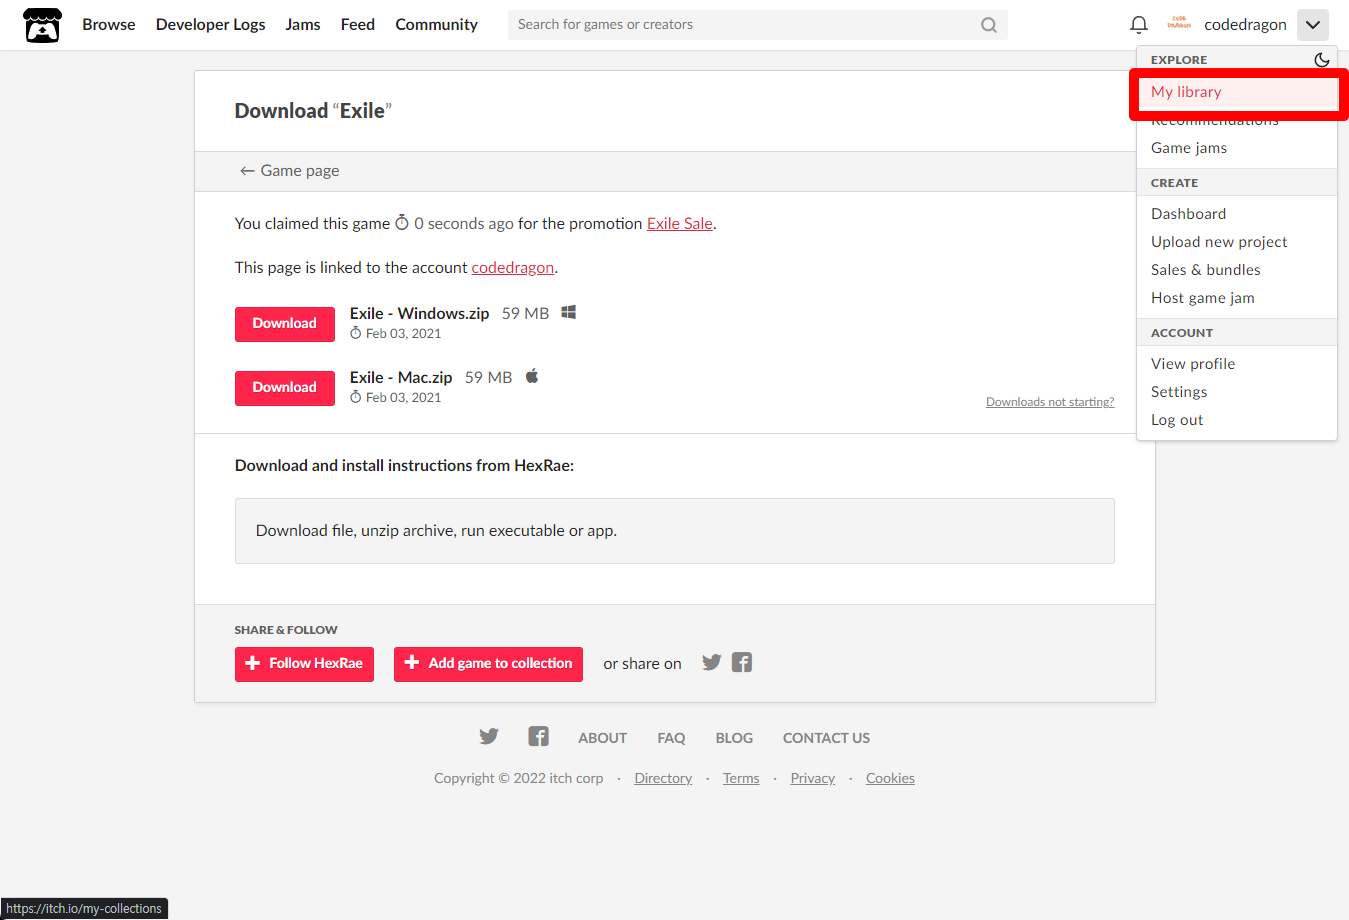Open the Jams page
Image resolution: width=1349 pixels, height=920 pixels.
coord(303,25)
